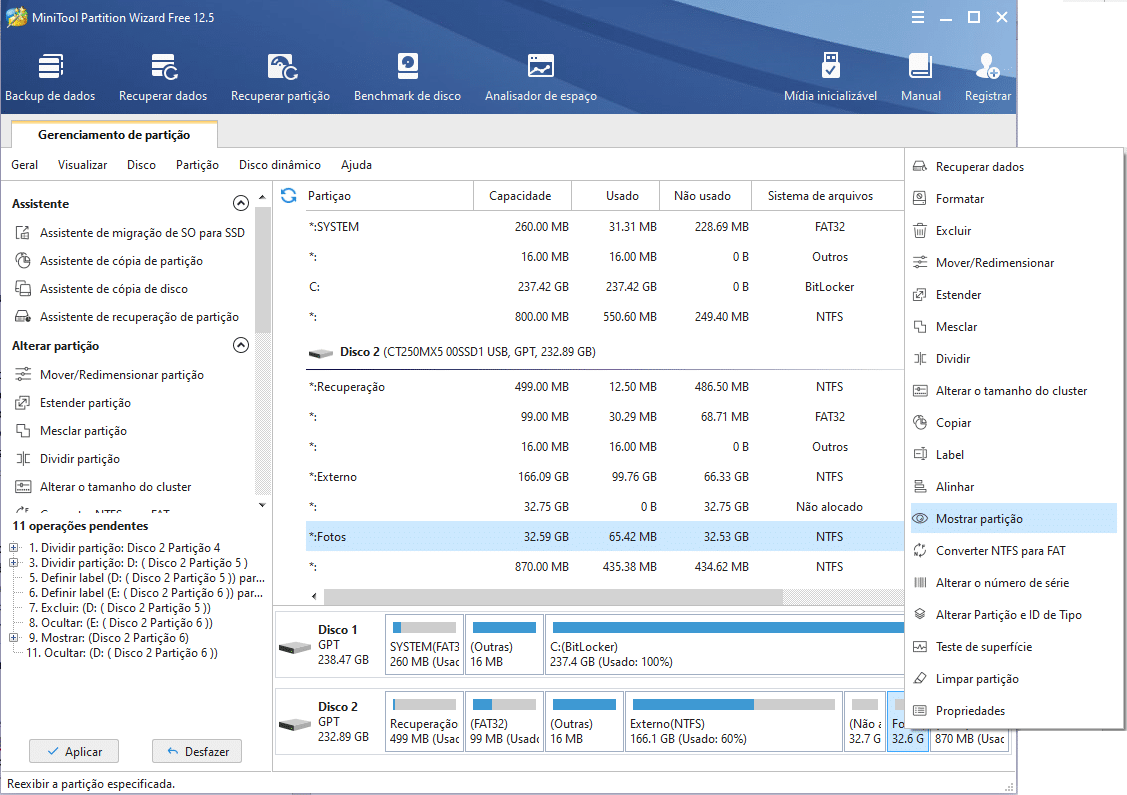
Task: Expand pending operation 3 Dividir partição D:
Action: coord(14,563)
